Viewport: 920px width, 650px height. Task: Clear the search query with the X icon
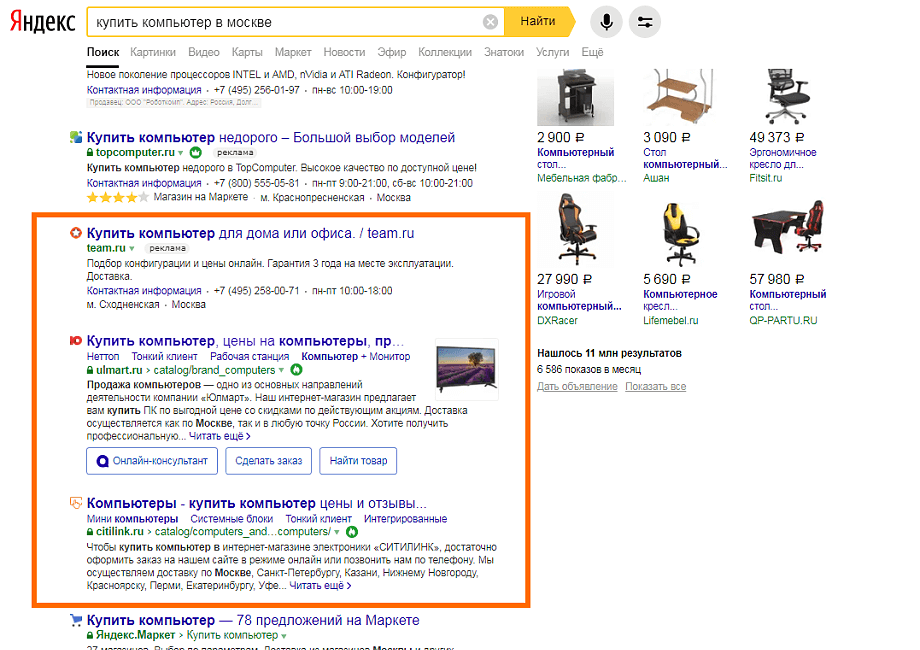491,22
